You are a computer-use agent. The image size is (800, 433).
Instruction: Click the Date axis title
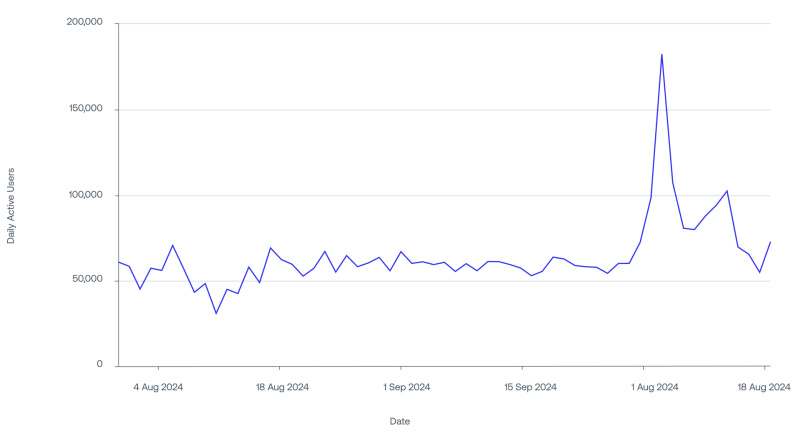point(400,421)
